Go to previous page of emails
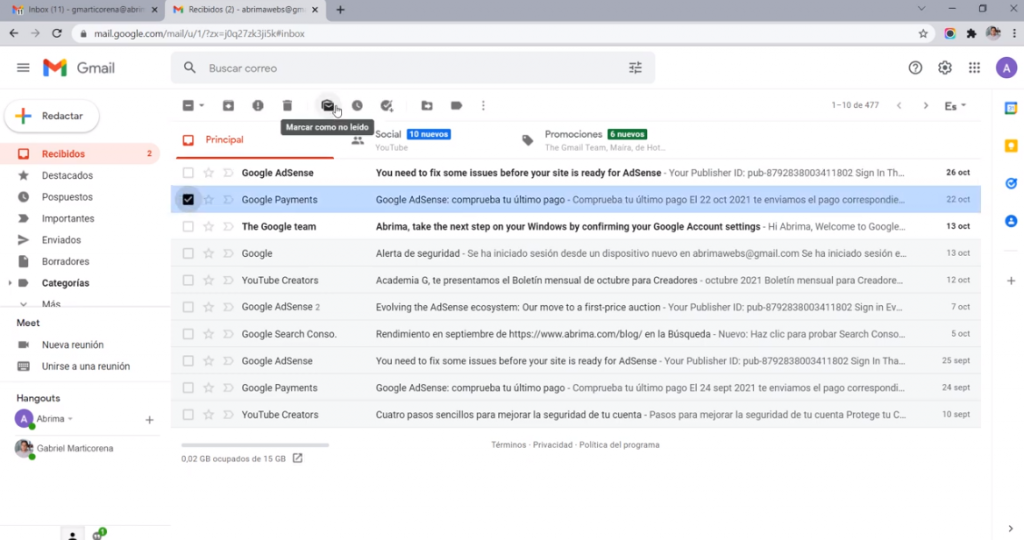This screenshot has height=540, width=1024. pos(899,106)
